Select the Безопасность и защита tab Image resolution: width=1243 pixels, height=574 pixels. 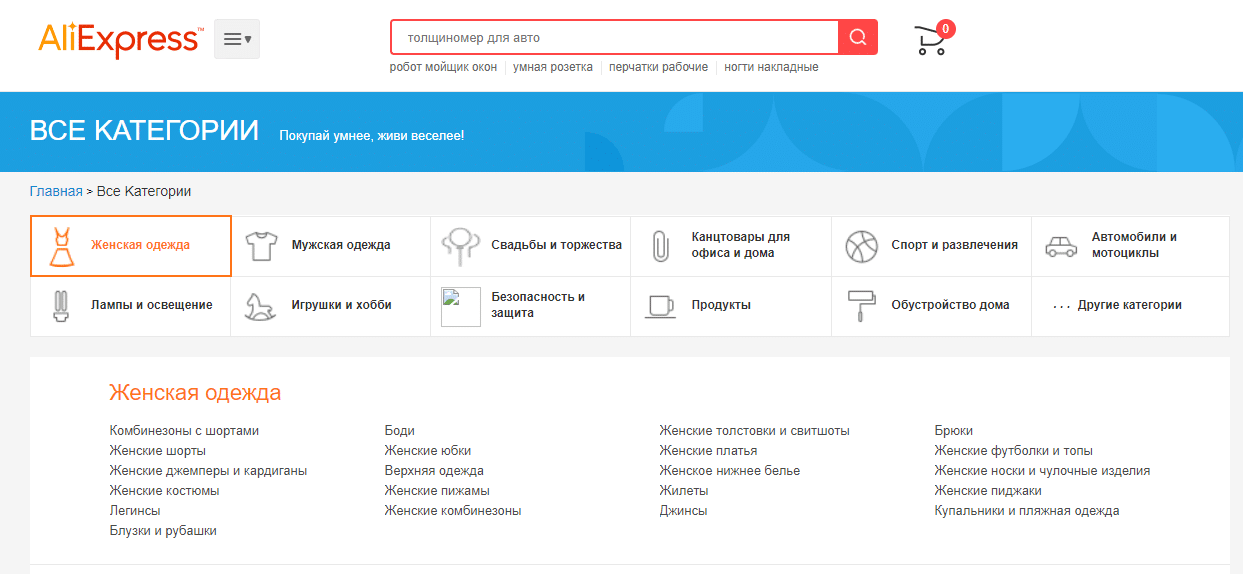pos(531,307)
